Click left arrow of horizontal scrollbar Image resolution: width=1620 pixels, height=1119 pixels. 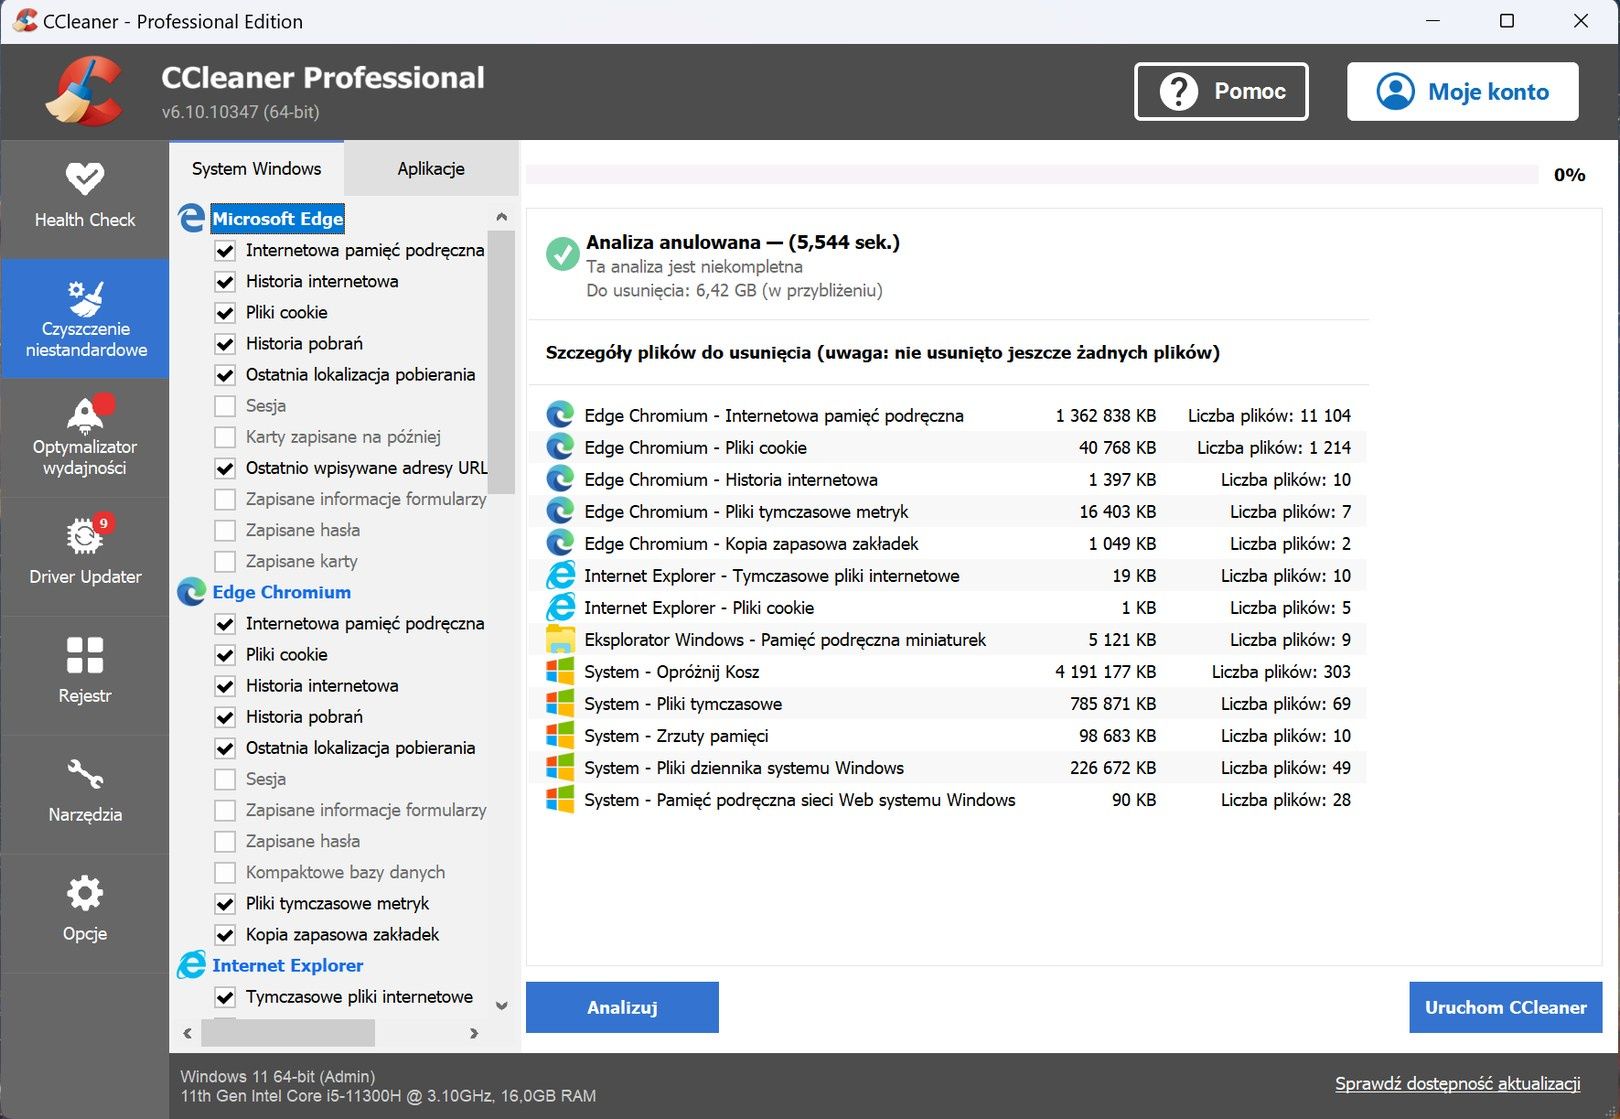point(188,1033)
